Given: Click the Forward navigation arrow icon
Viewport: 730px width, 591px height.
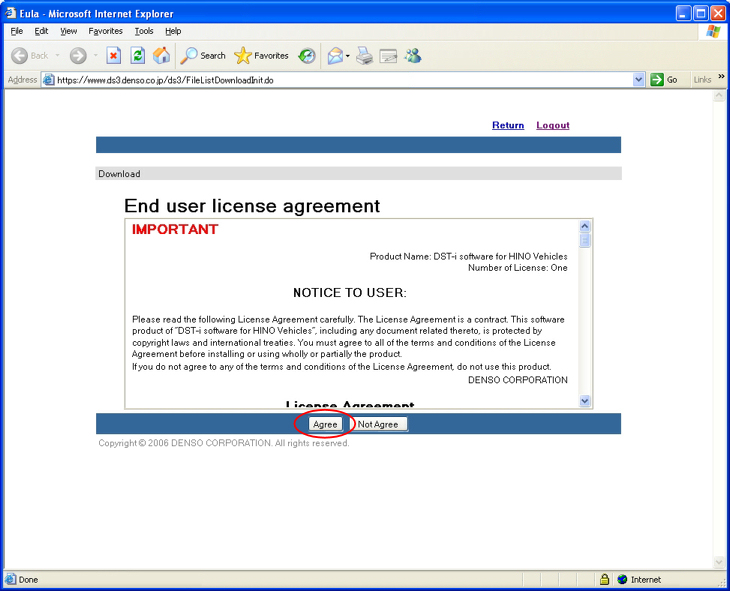Looking at the screenshot, I should coord(78,56).
